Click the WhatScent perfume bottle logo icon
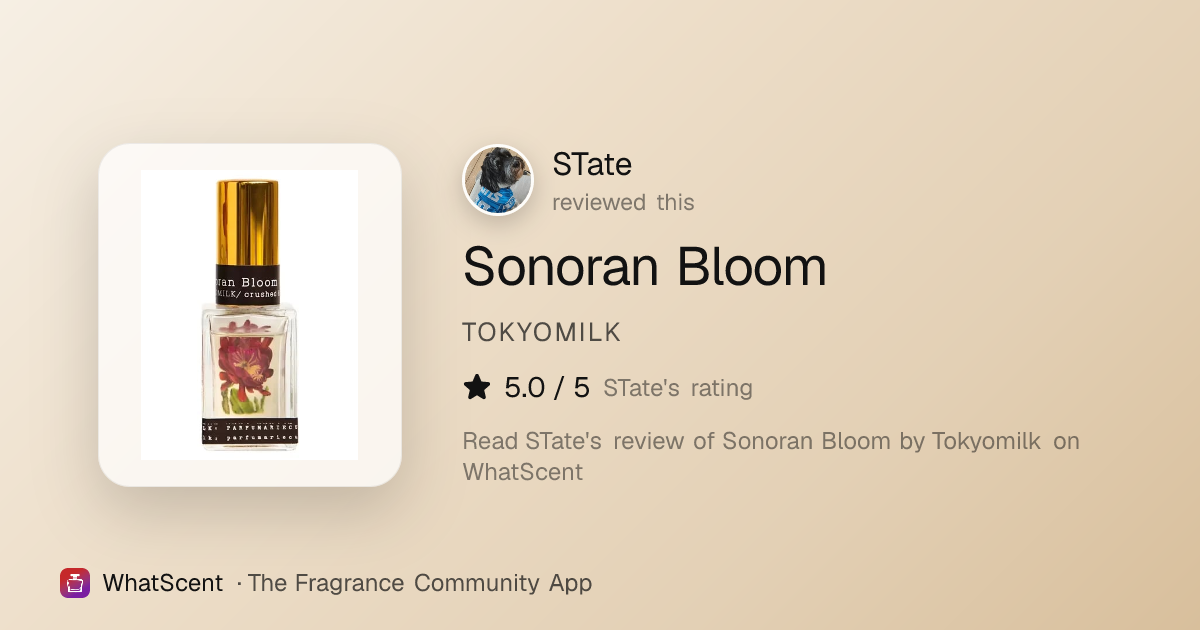This screenshot has width=1200, height=630. pyautogui.click(x=75, y=583)
